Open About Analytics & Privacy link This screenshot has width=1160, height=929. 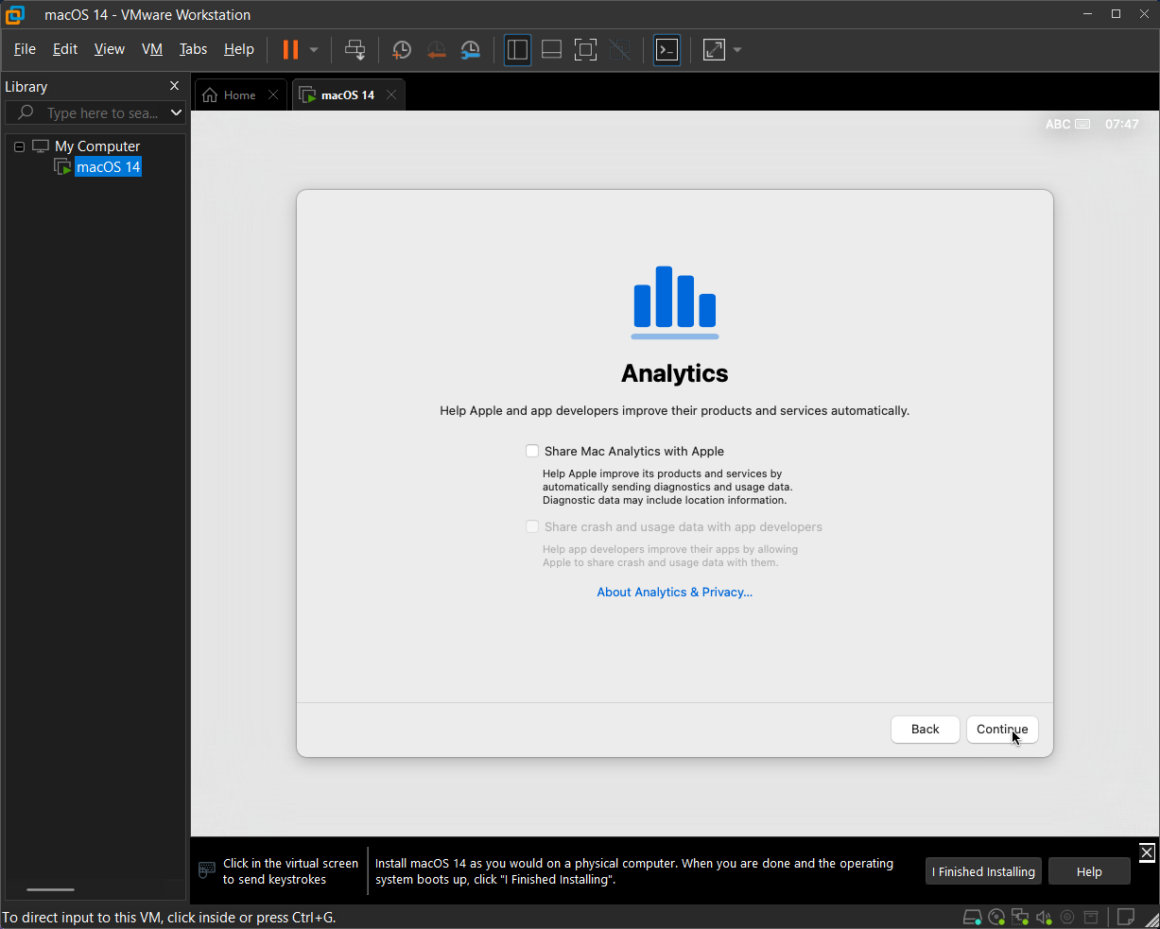675,592
